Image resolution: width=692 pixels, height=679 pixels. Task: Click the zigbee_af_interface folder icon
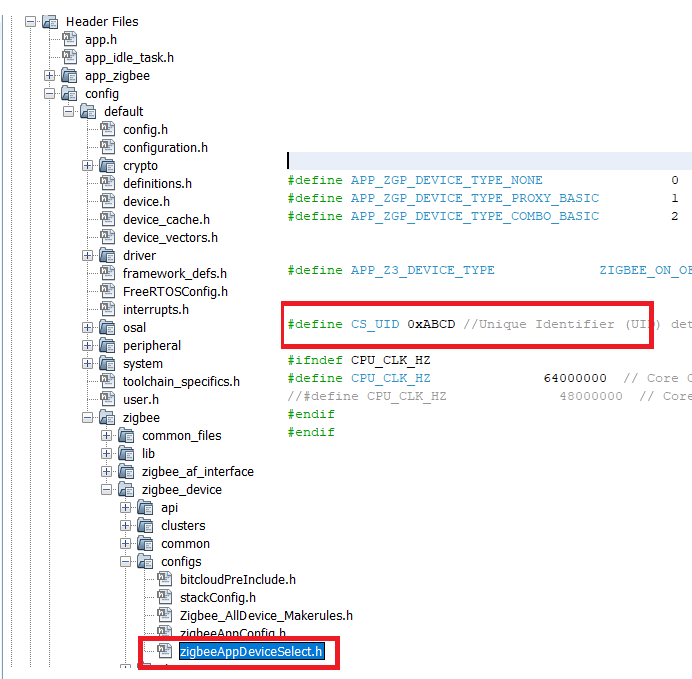[x=126, y=471]
